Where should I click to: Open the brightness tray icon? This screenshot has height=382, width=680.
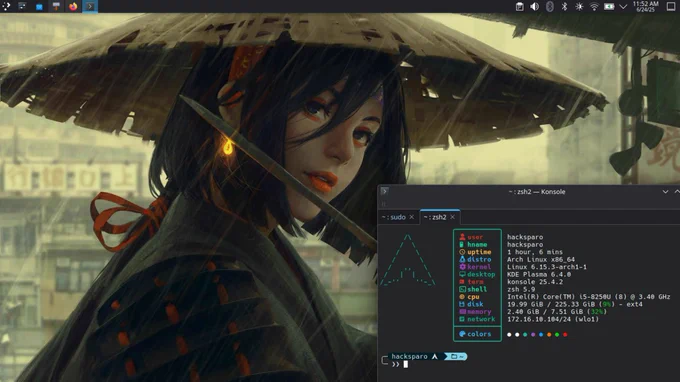(x=579, y=7)
